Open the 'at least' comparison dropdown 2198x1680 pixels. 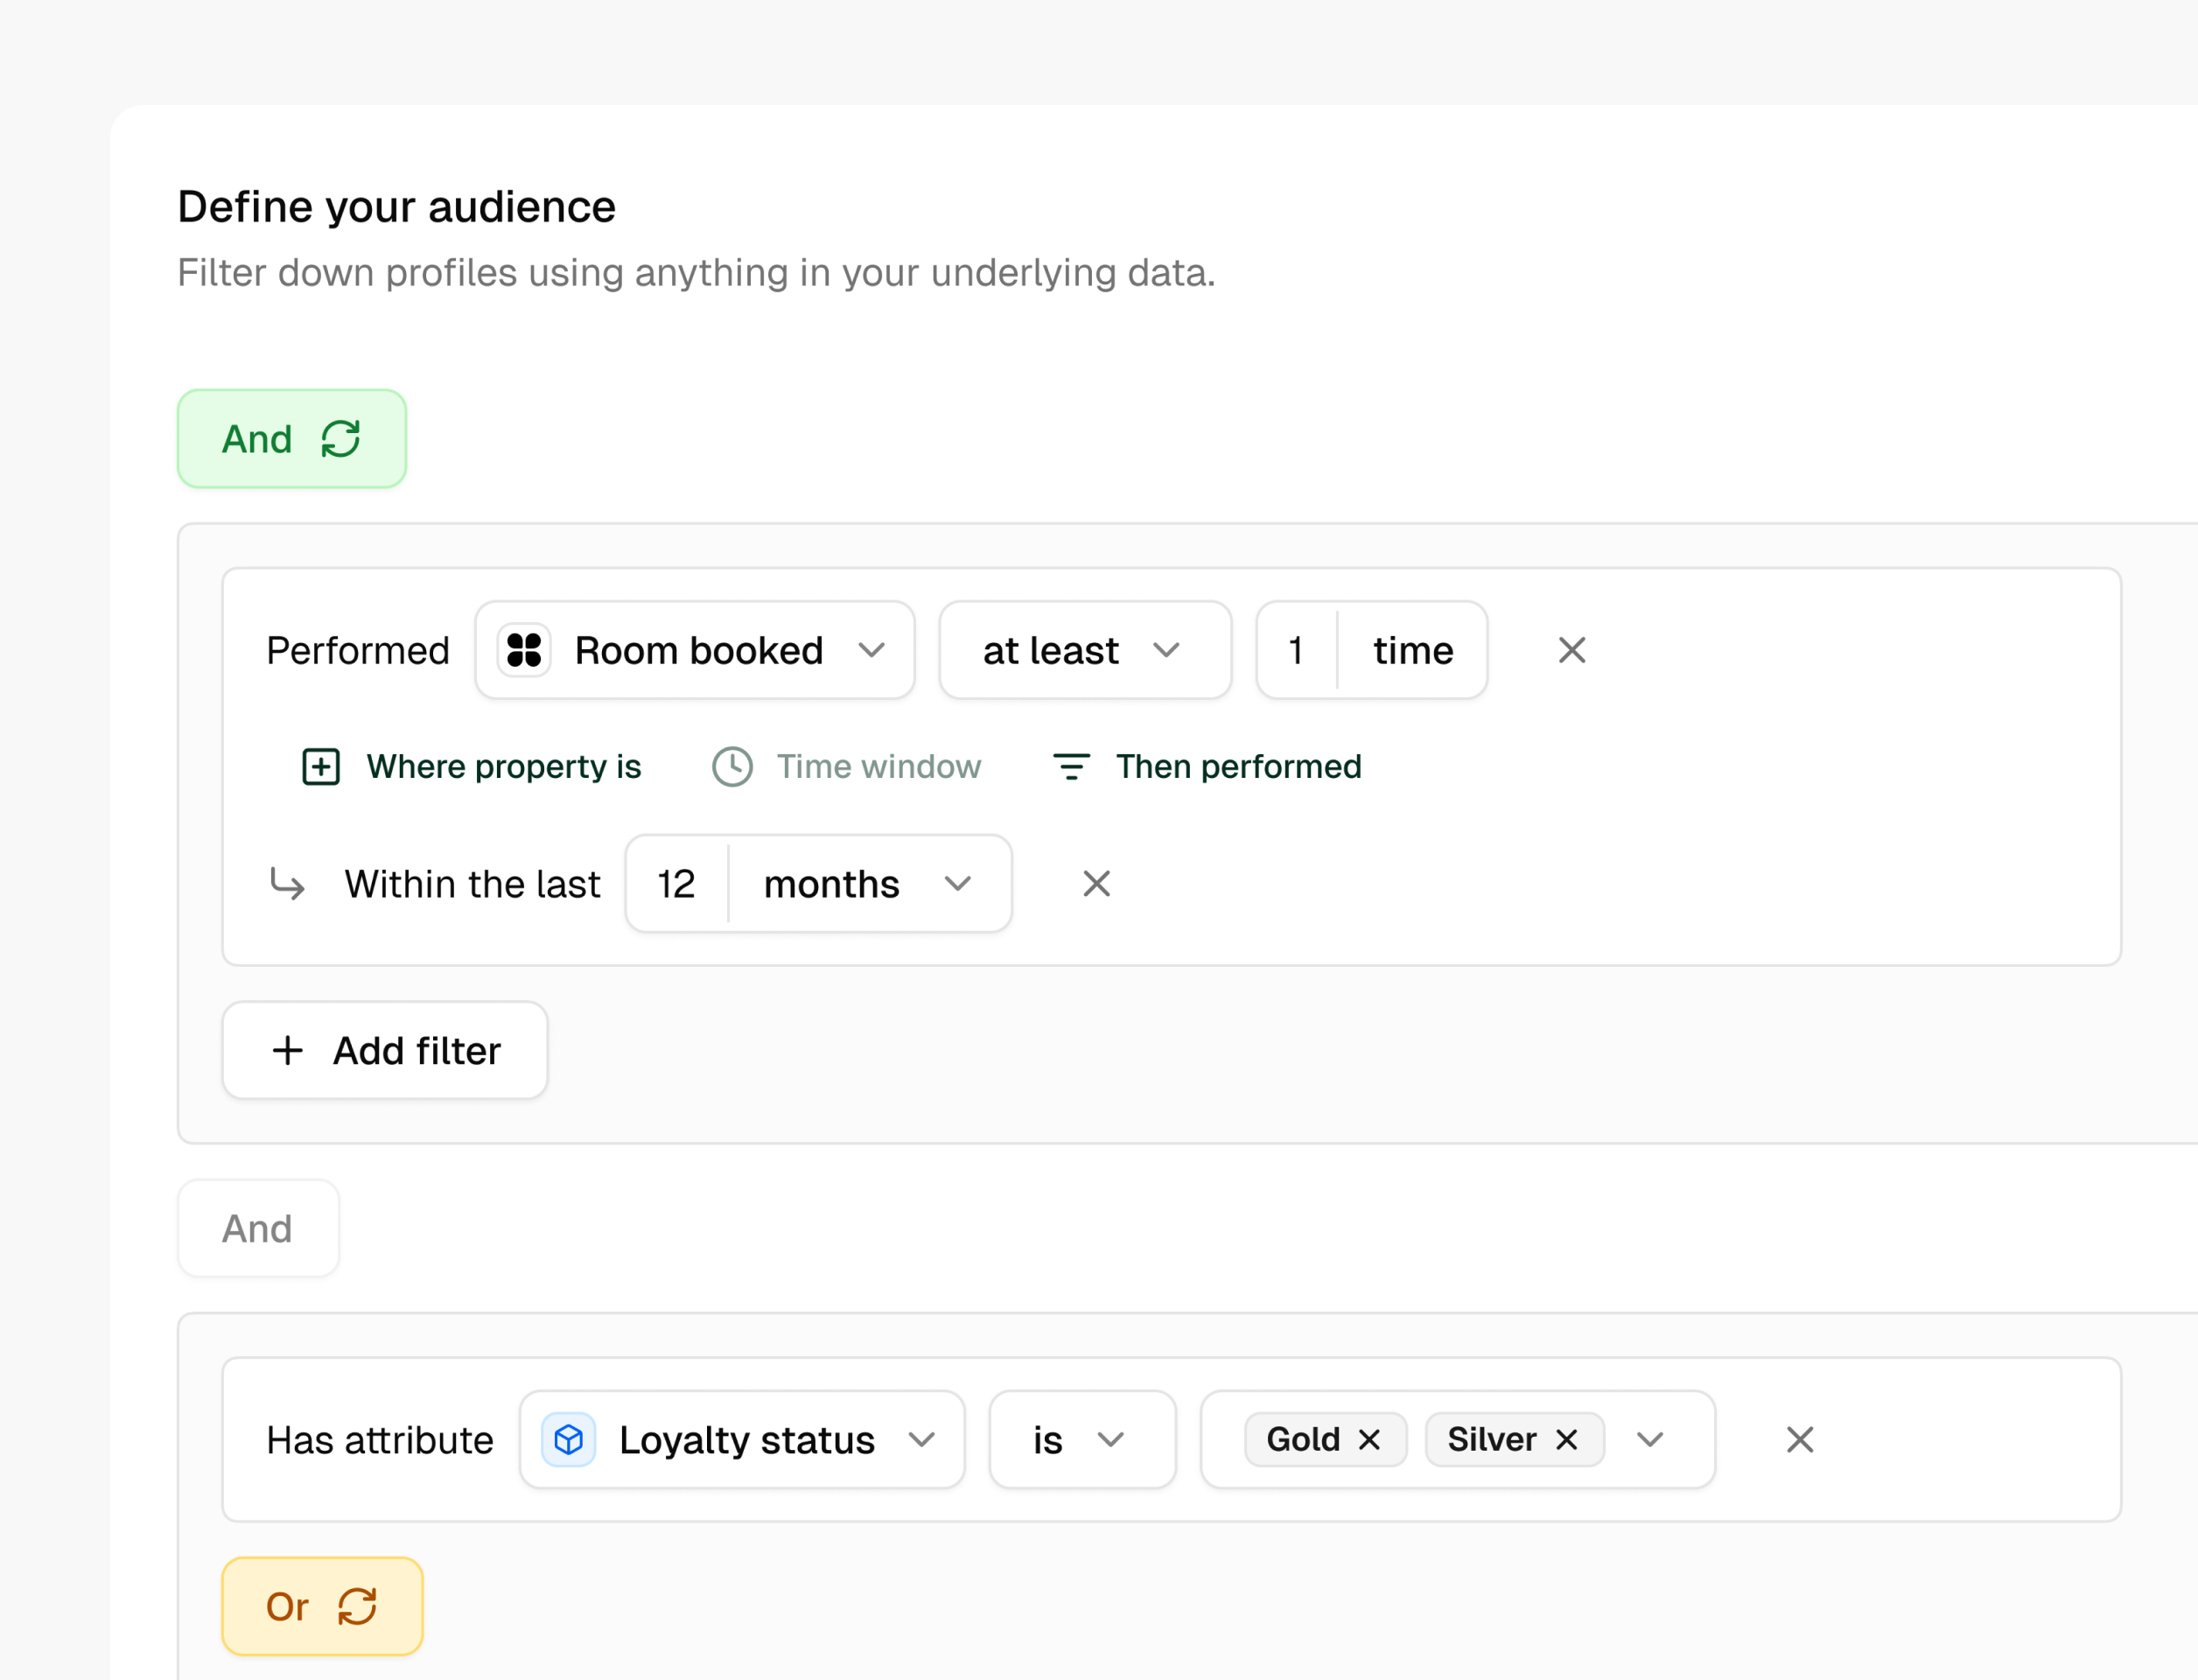point(1085,649)
